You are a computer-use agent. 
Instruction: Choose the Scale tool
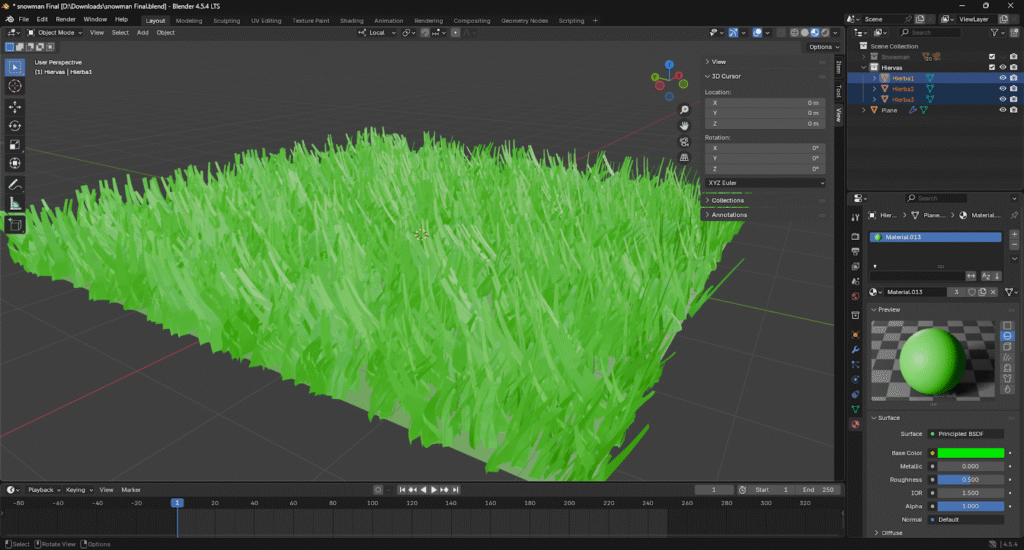pos(15,144)
